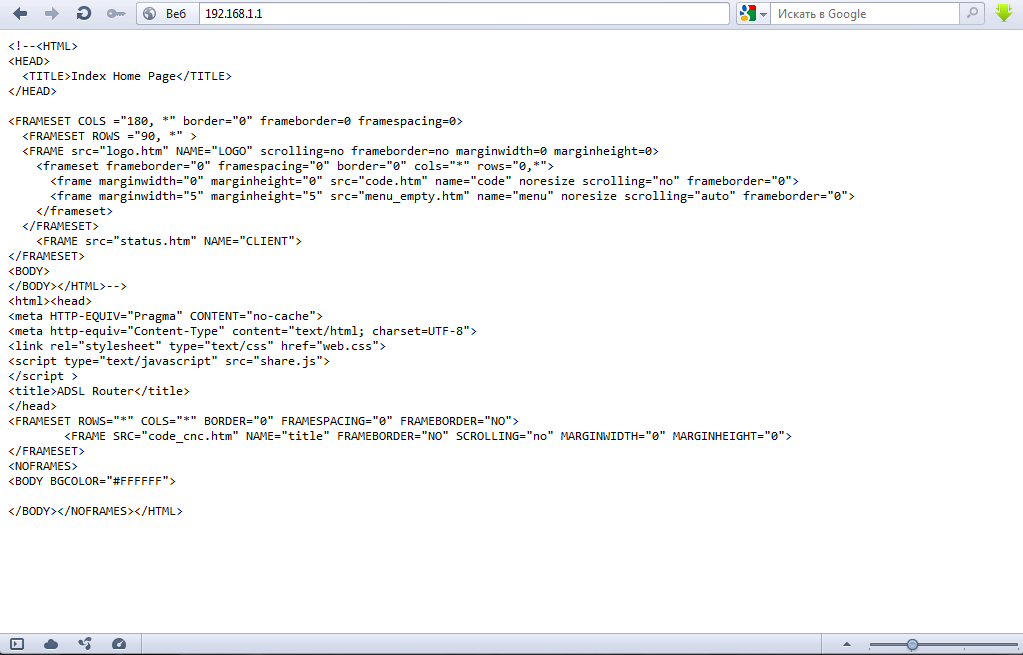
Task: Focus the address field showing 192.168.1.1
Action: pos(460,14)
